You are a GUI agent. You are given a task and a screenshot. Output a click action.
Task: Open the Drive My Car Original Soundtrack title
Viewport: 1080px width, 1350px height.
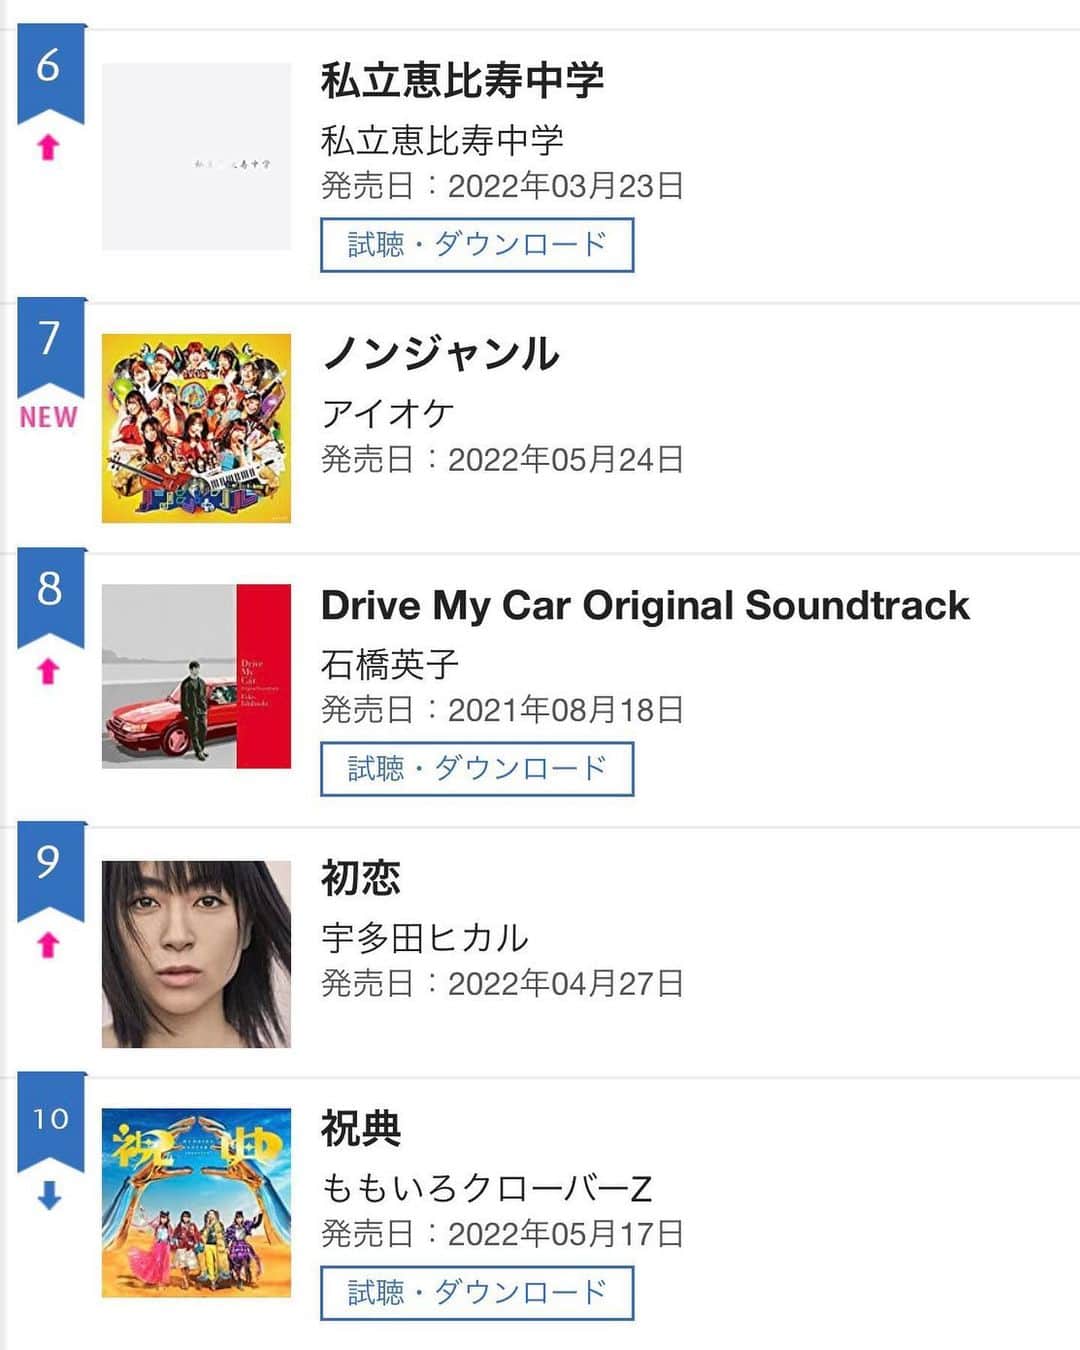point(645,606)
